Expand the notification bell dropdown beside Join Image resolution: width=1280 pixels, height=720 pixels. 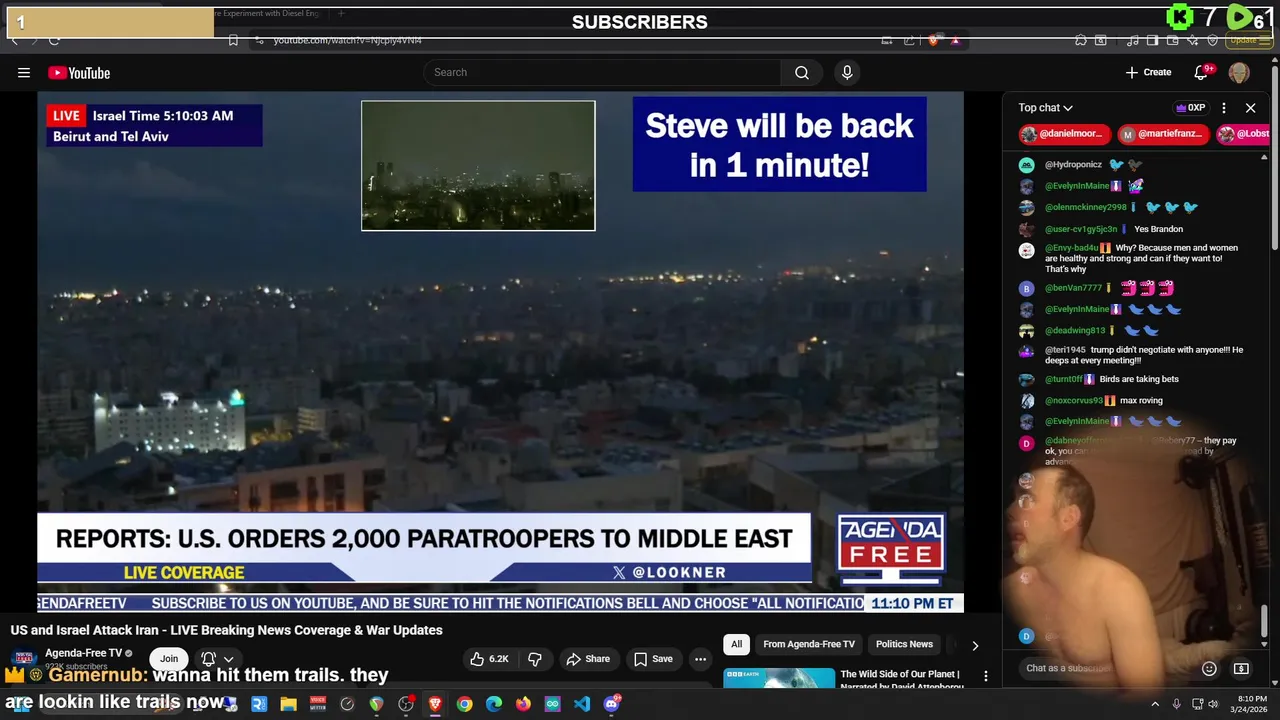(228, 659)
